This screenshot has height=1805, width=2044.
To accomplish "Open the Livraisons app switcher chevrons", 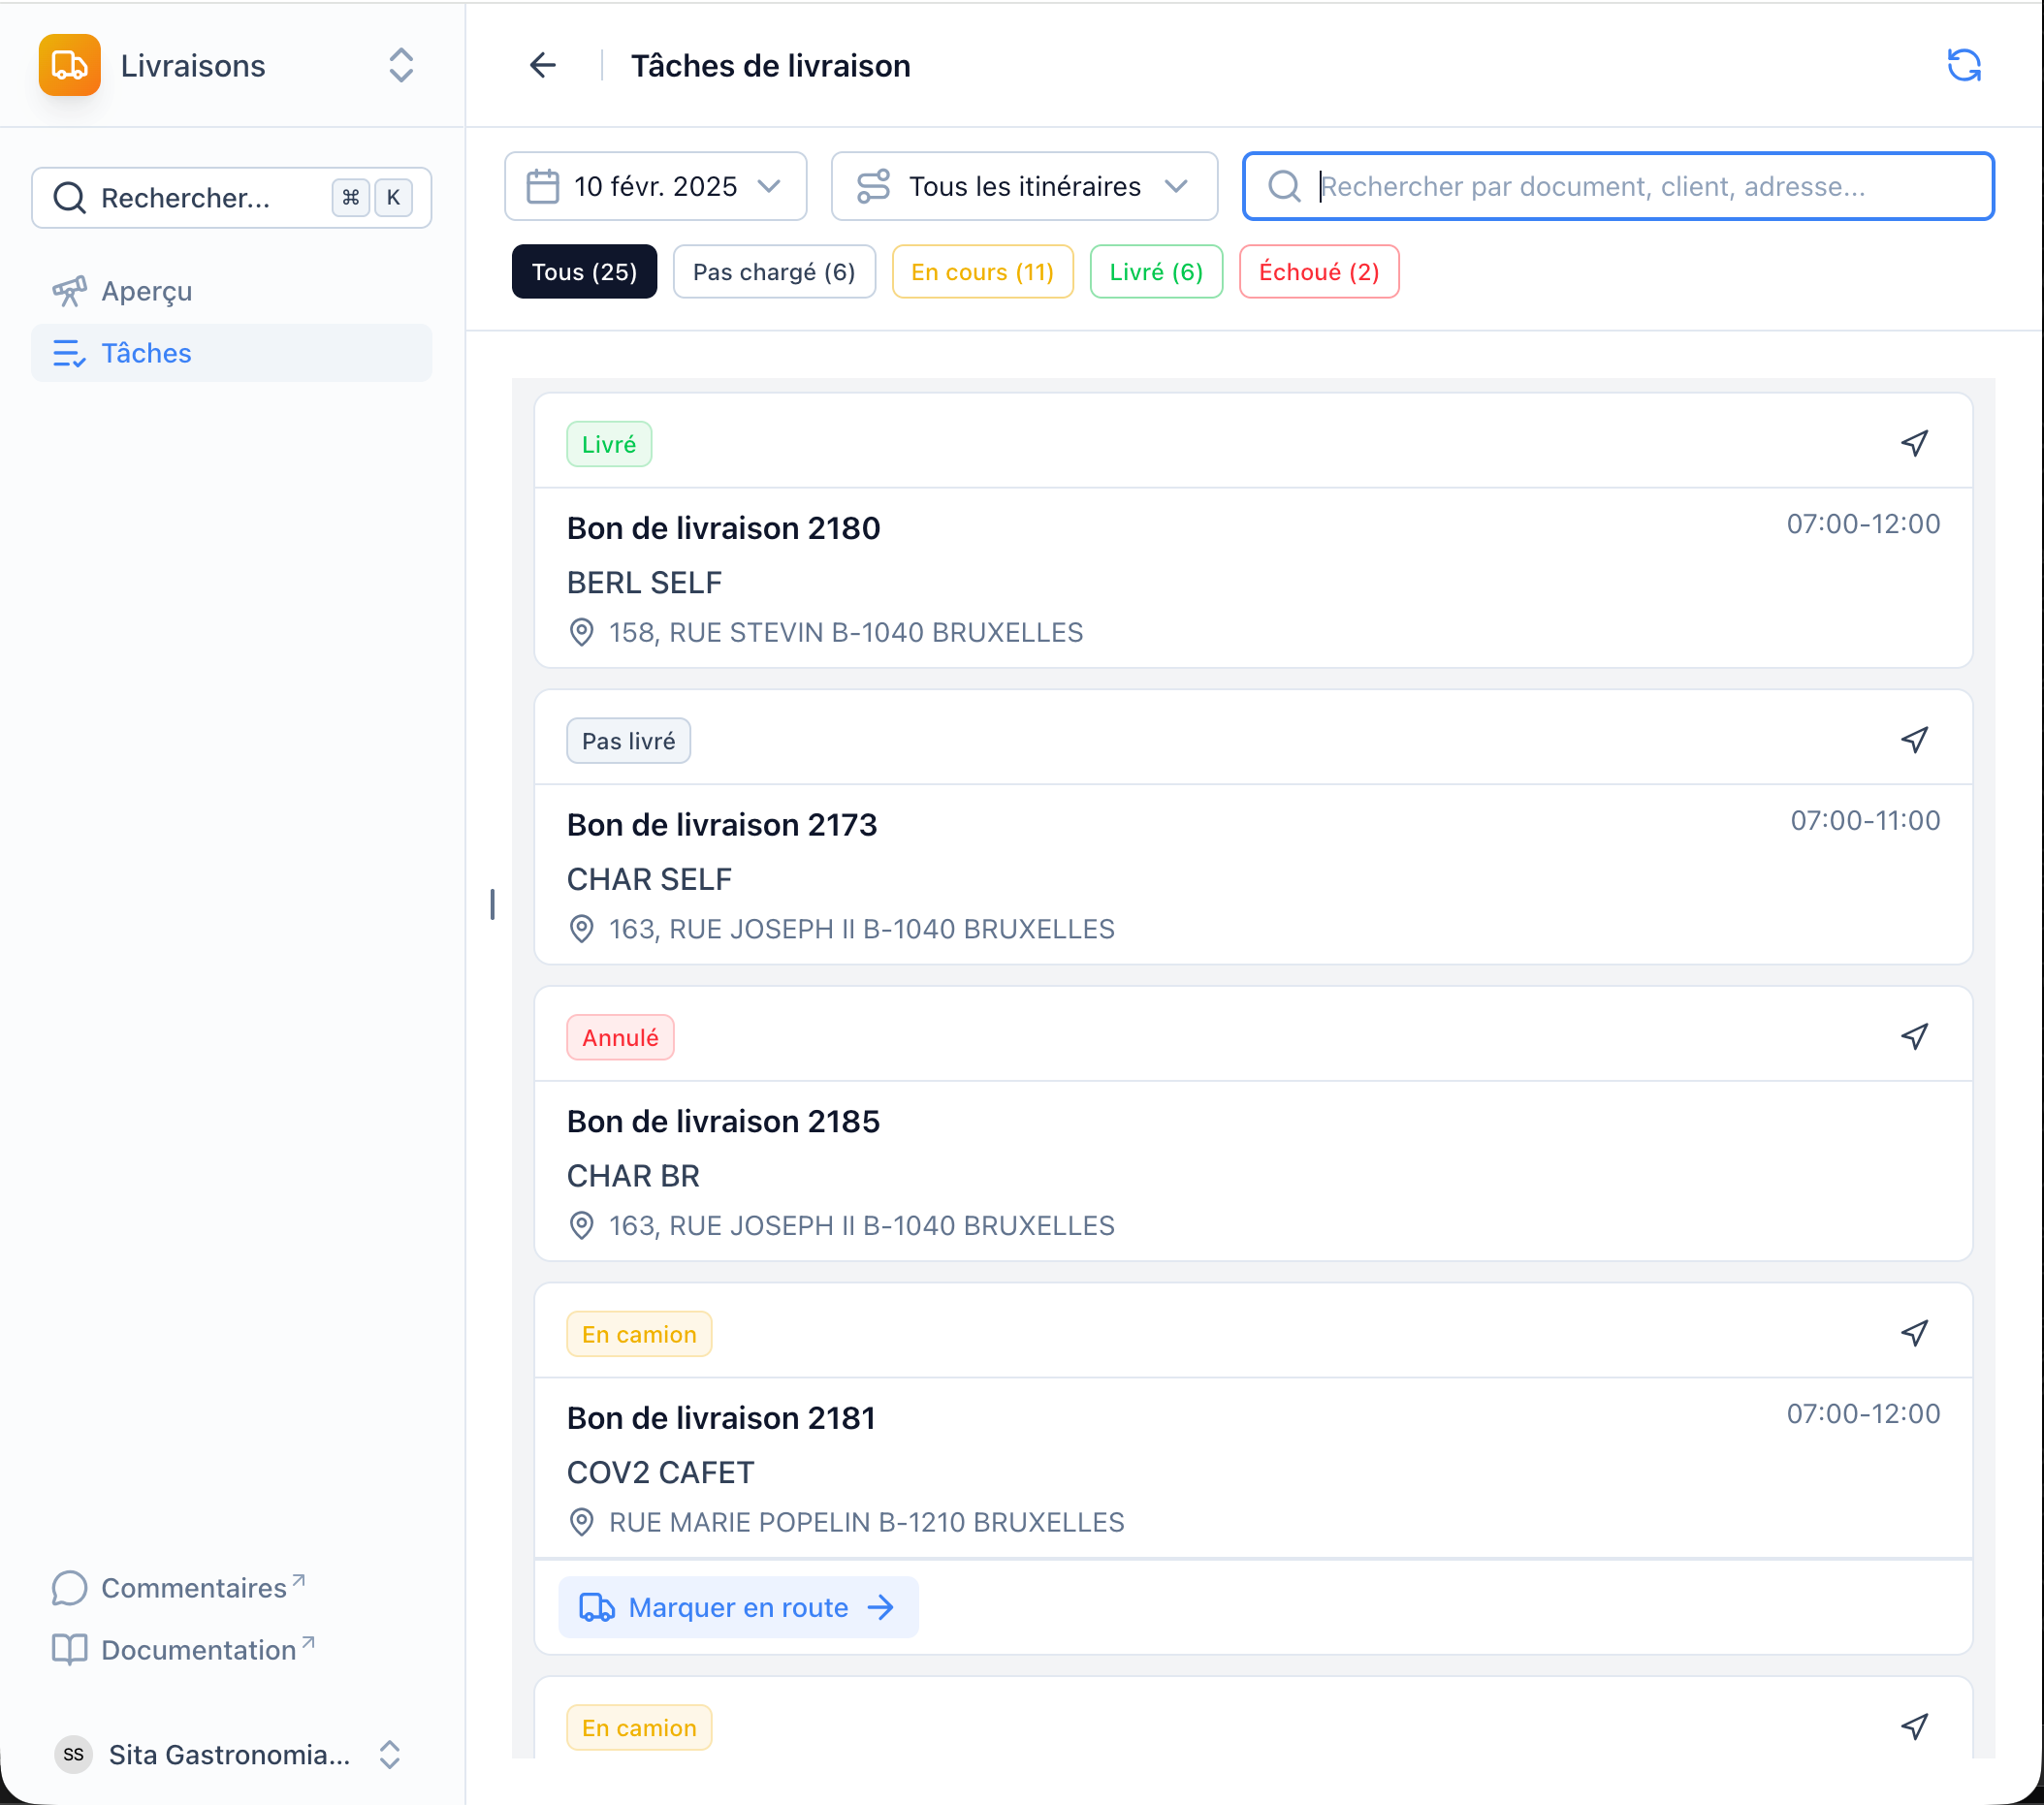I will coord(401,65).
